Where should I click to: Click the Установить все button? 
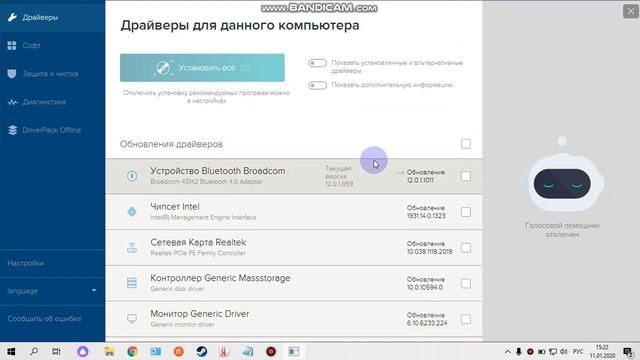tap(202, 68)
